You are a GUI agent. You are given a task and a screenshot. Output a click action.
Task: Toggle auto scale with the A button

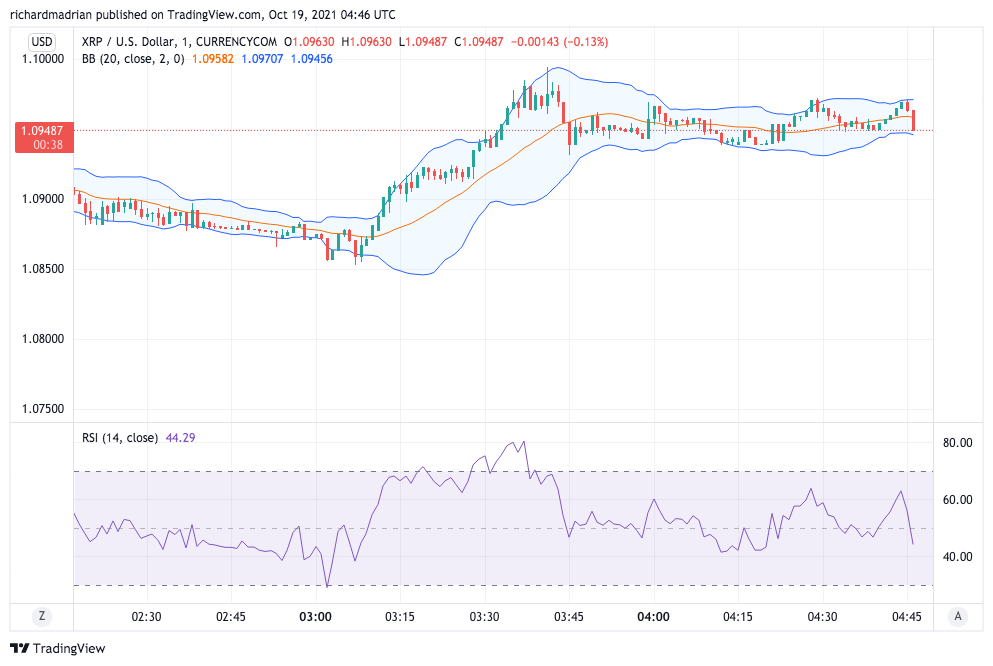click(958, 617)
